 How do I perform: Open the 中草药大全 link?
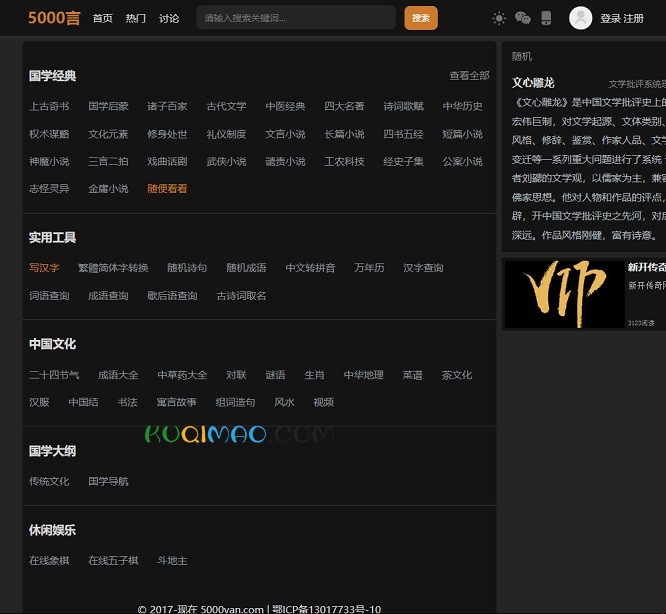(x=182, y=375)
